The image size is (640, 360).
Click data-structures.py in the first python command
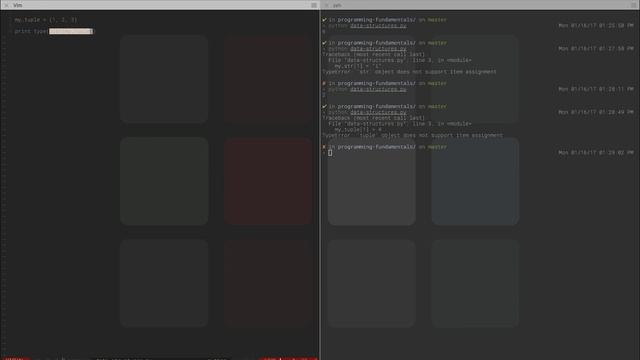(x=378, y=25)
